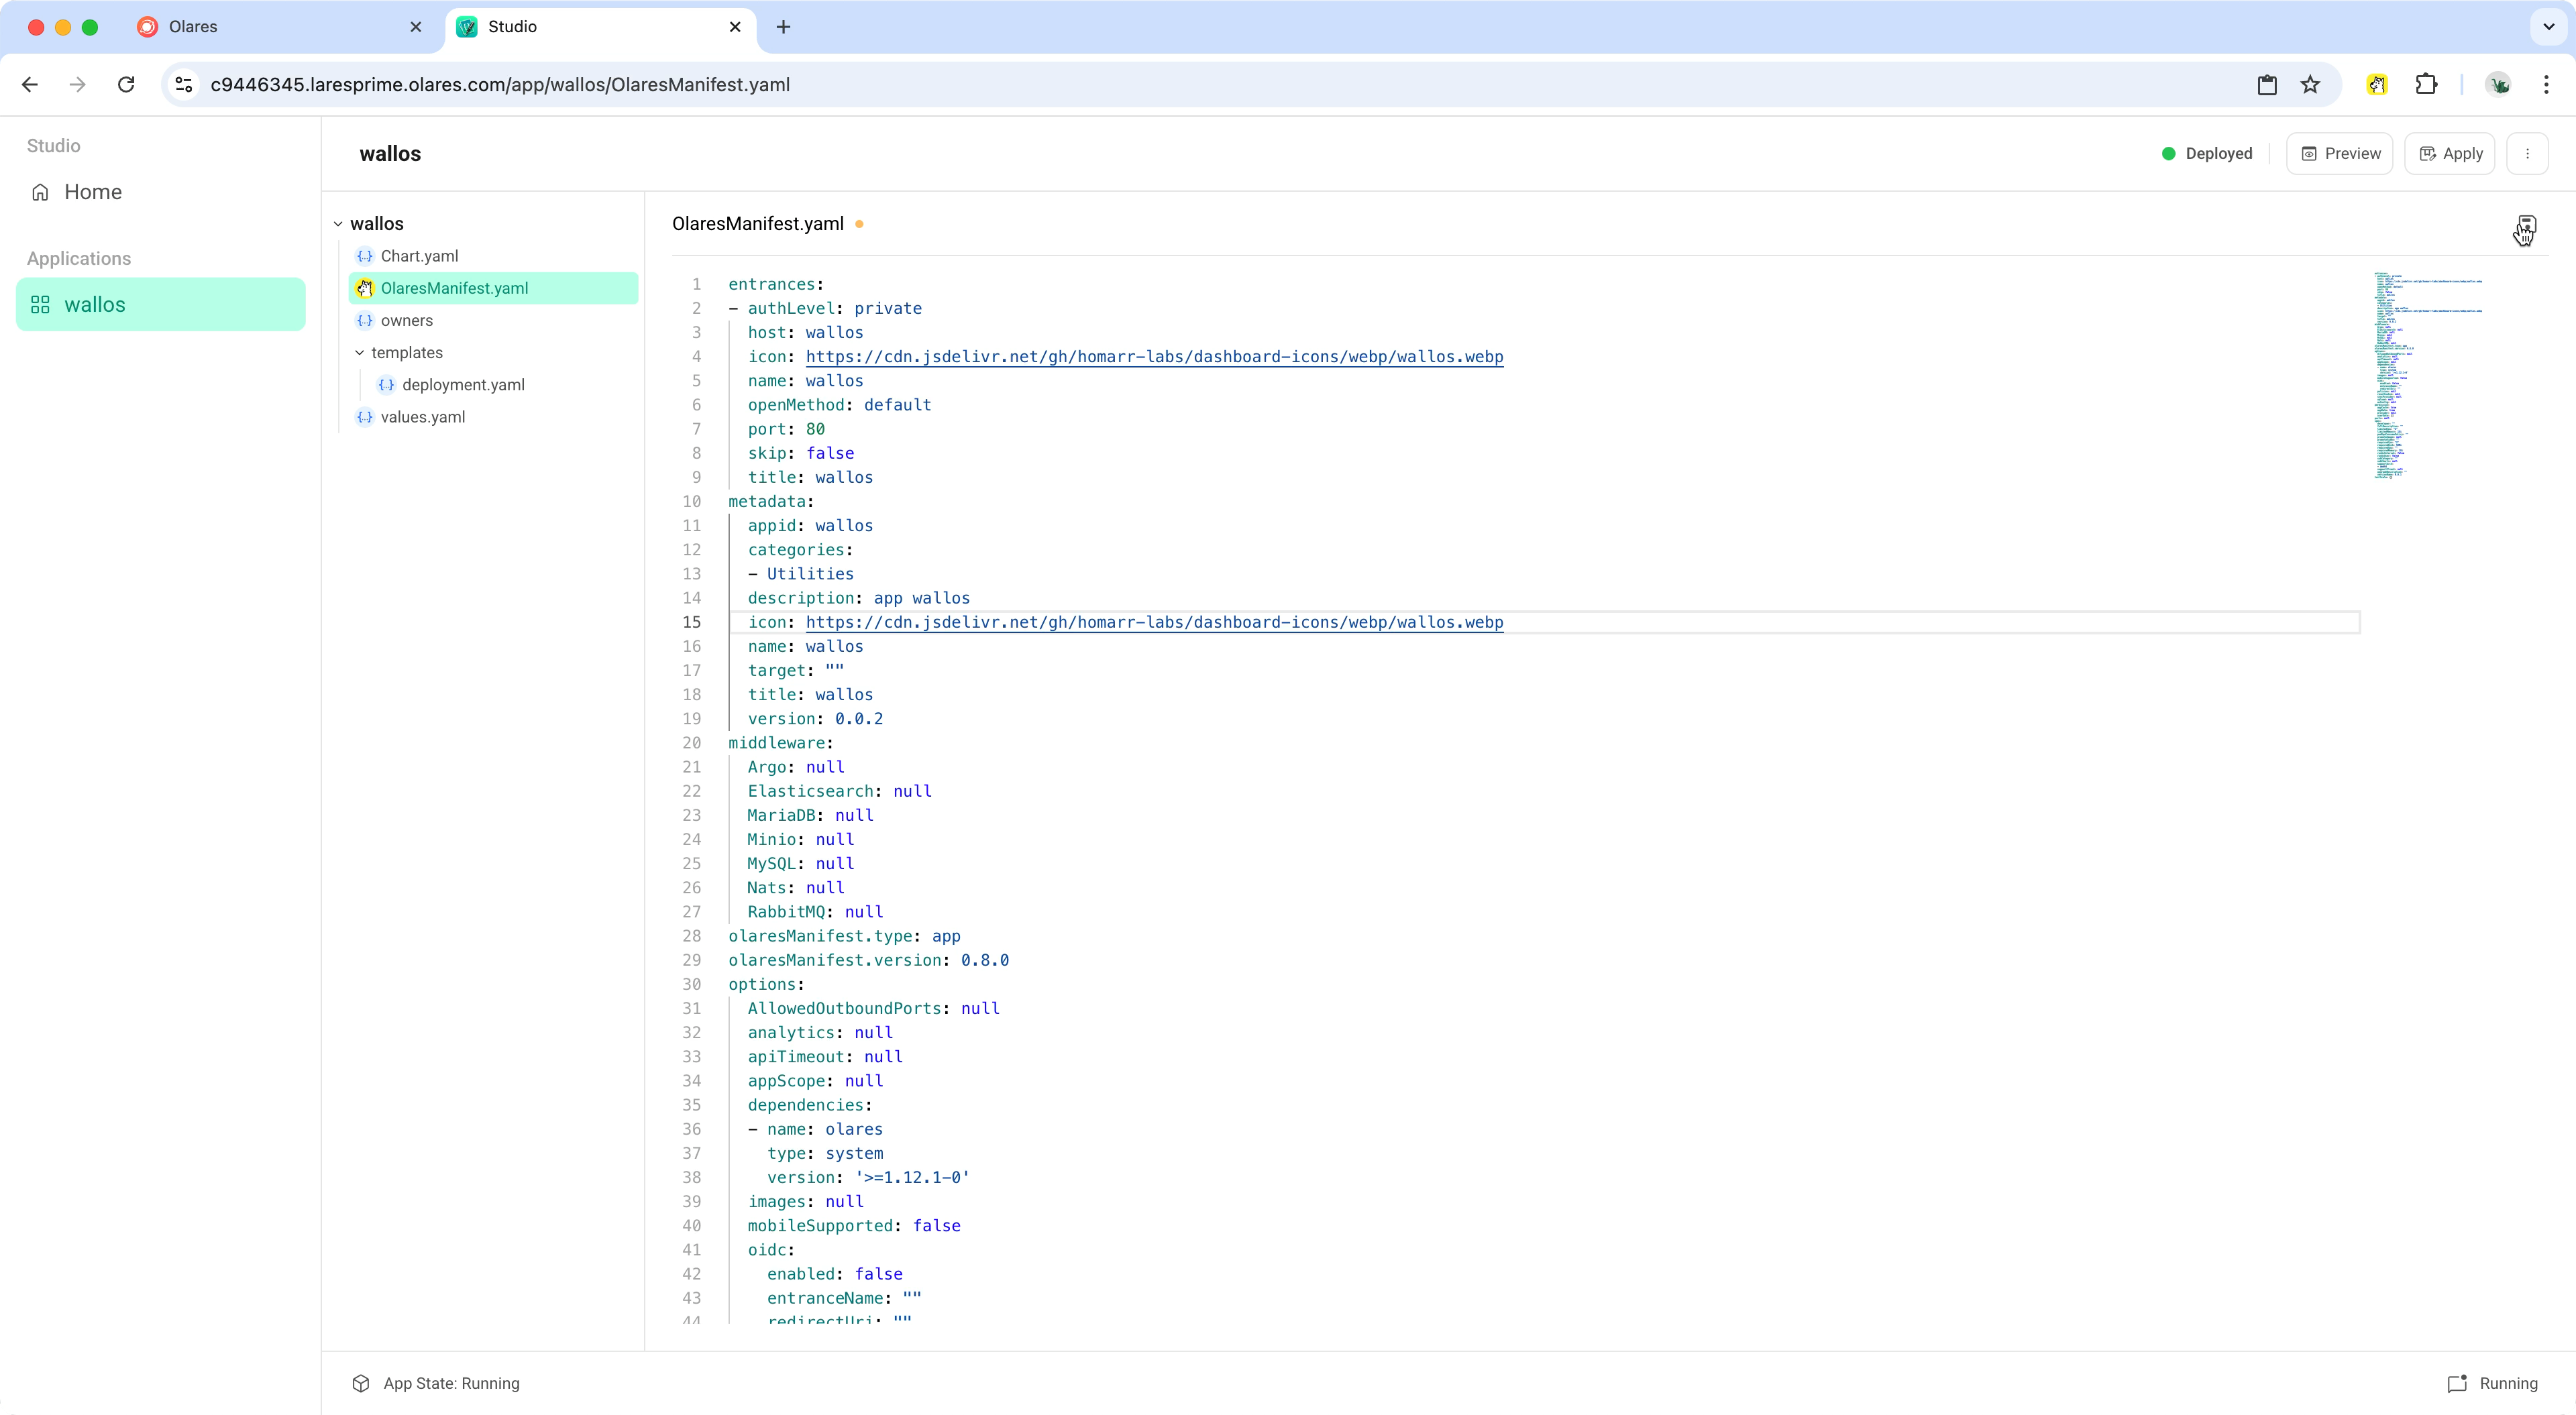Click the Apply button

[x=2450, y=154]
